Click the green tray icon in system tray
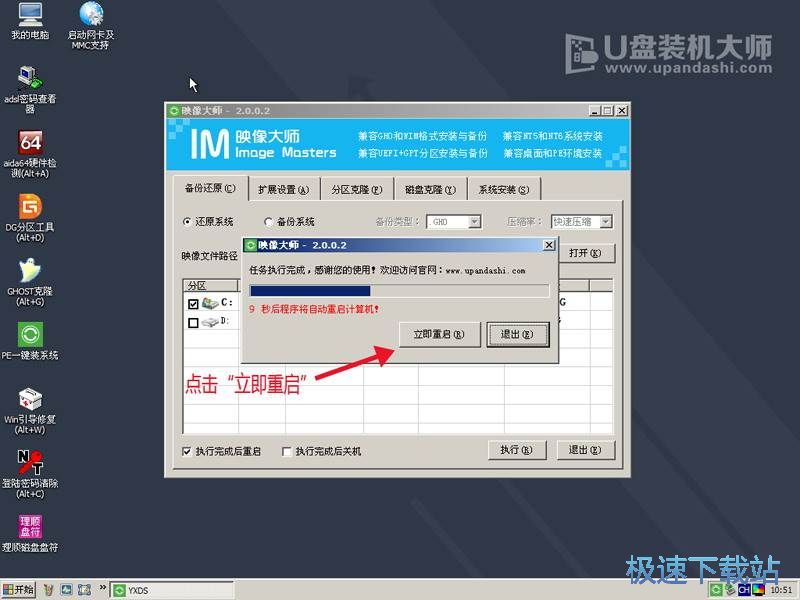Screen dimensions: 800x600 tap(716, 590)
